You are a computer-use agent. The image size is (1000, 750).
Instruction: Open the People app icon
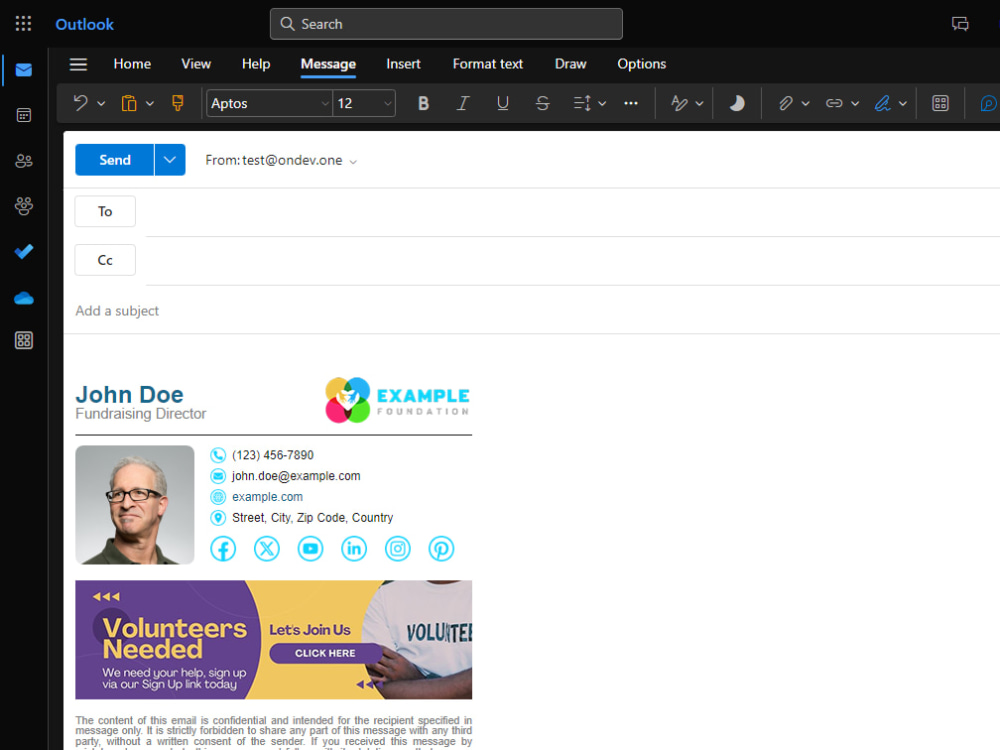point(23,161)
